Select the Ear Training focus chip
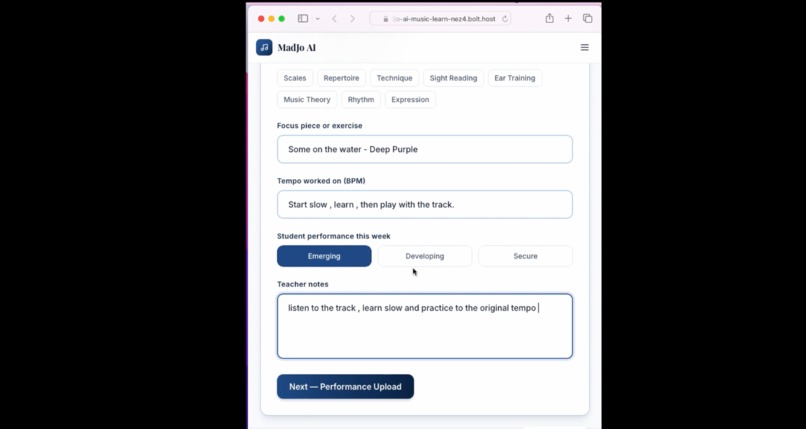This screenshot has height=429, width=806. click(515, 78)
